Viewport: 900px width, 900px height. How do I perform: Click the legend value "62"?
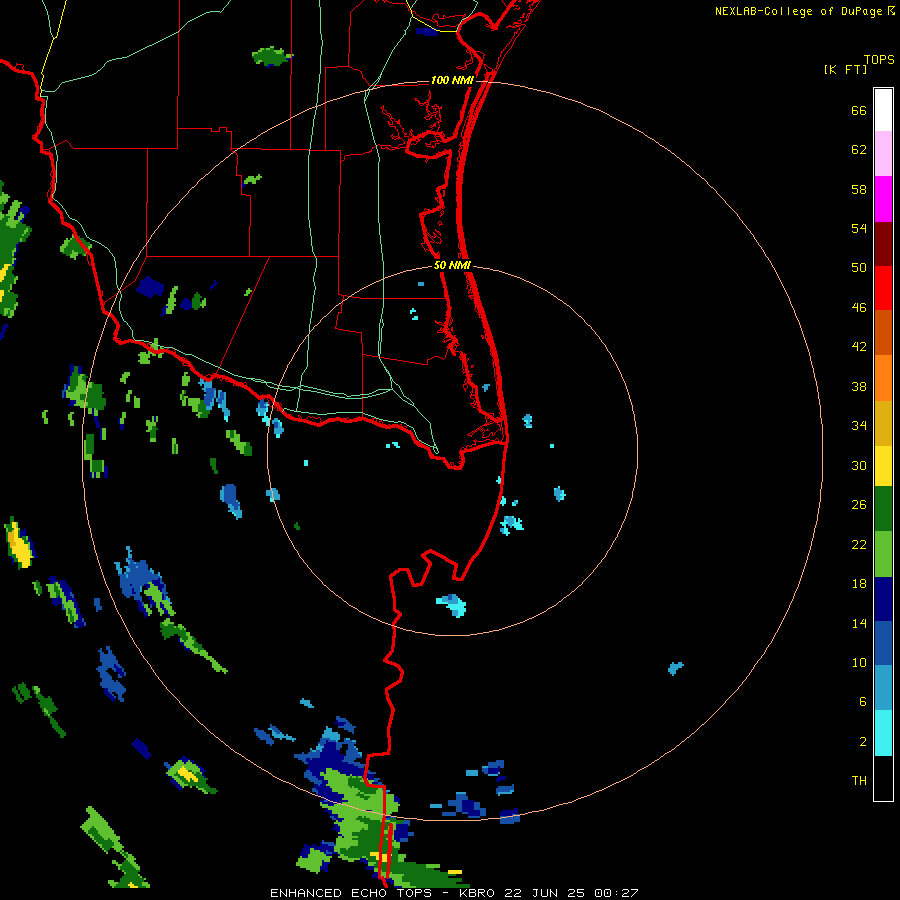859,150
